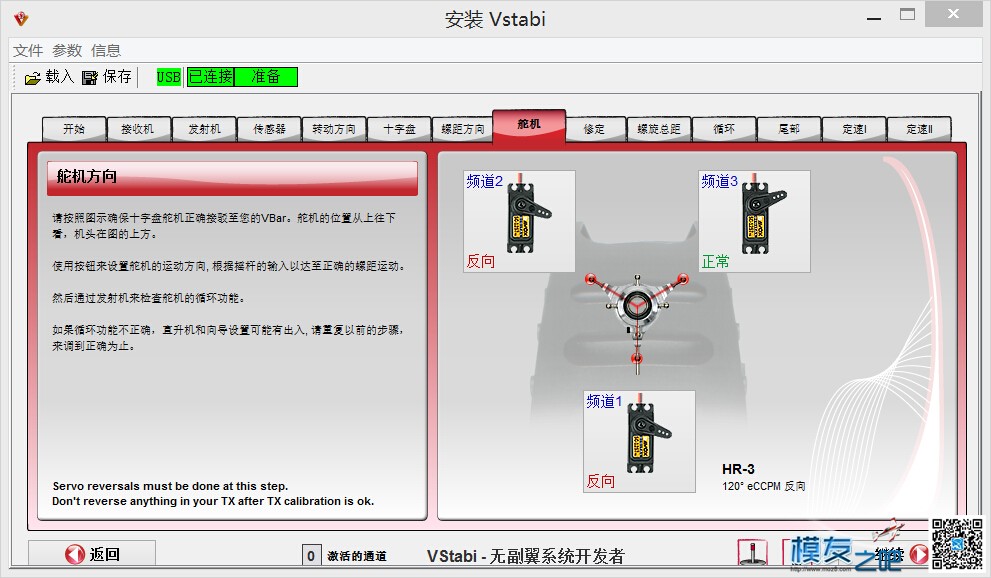This screenshot has width=991, height=578.
Task: Click the joystick icon in the bottom bar
Action: [x=752, y=553]
